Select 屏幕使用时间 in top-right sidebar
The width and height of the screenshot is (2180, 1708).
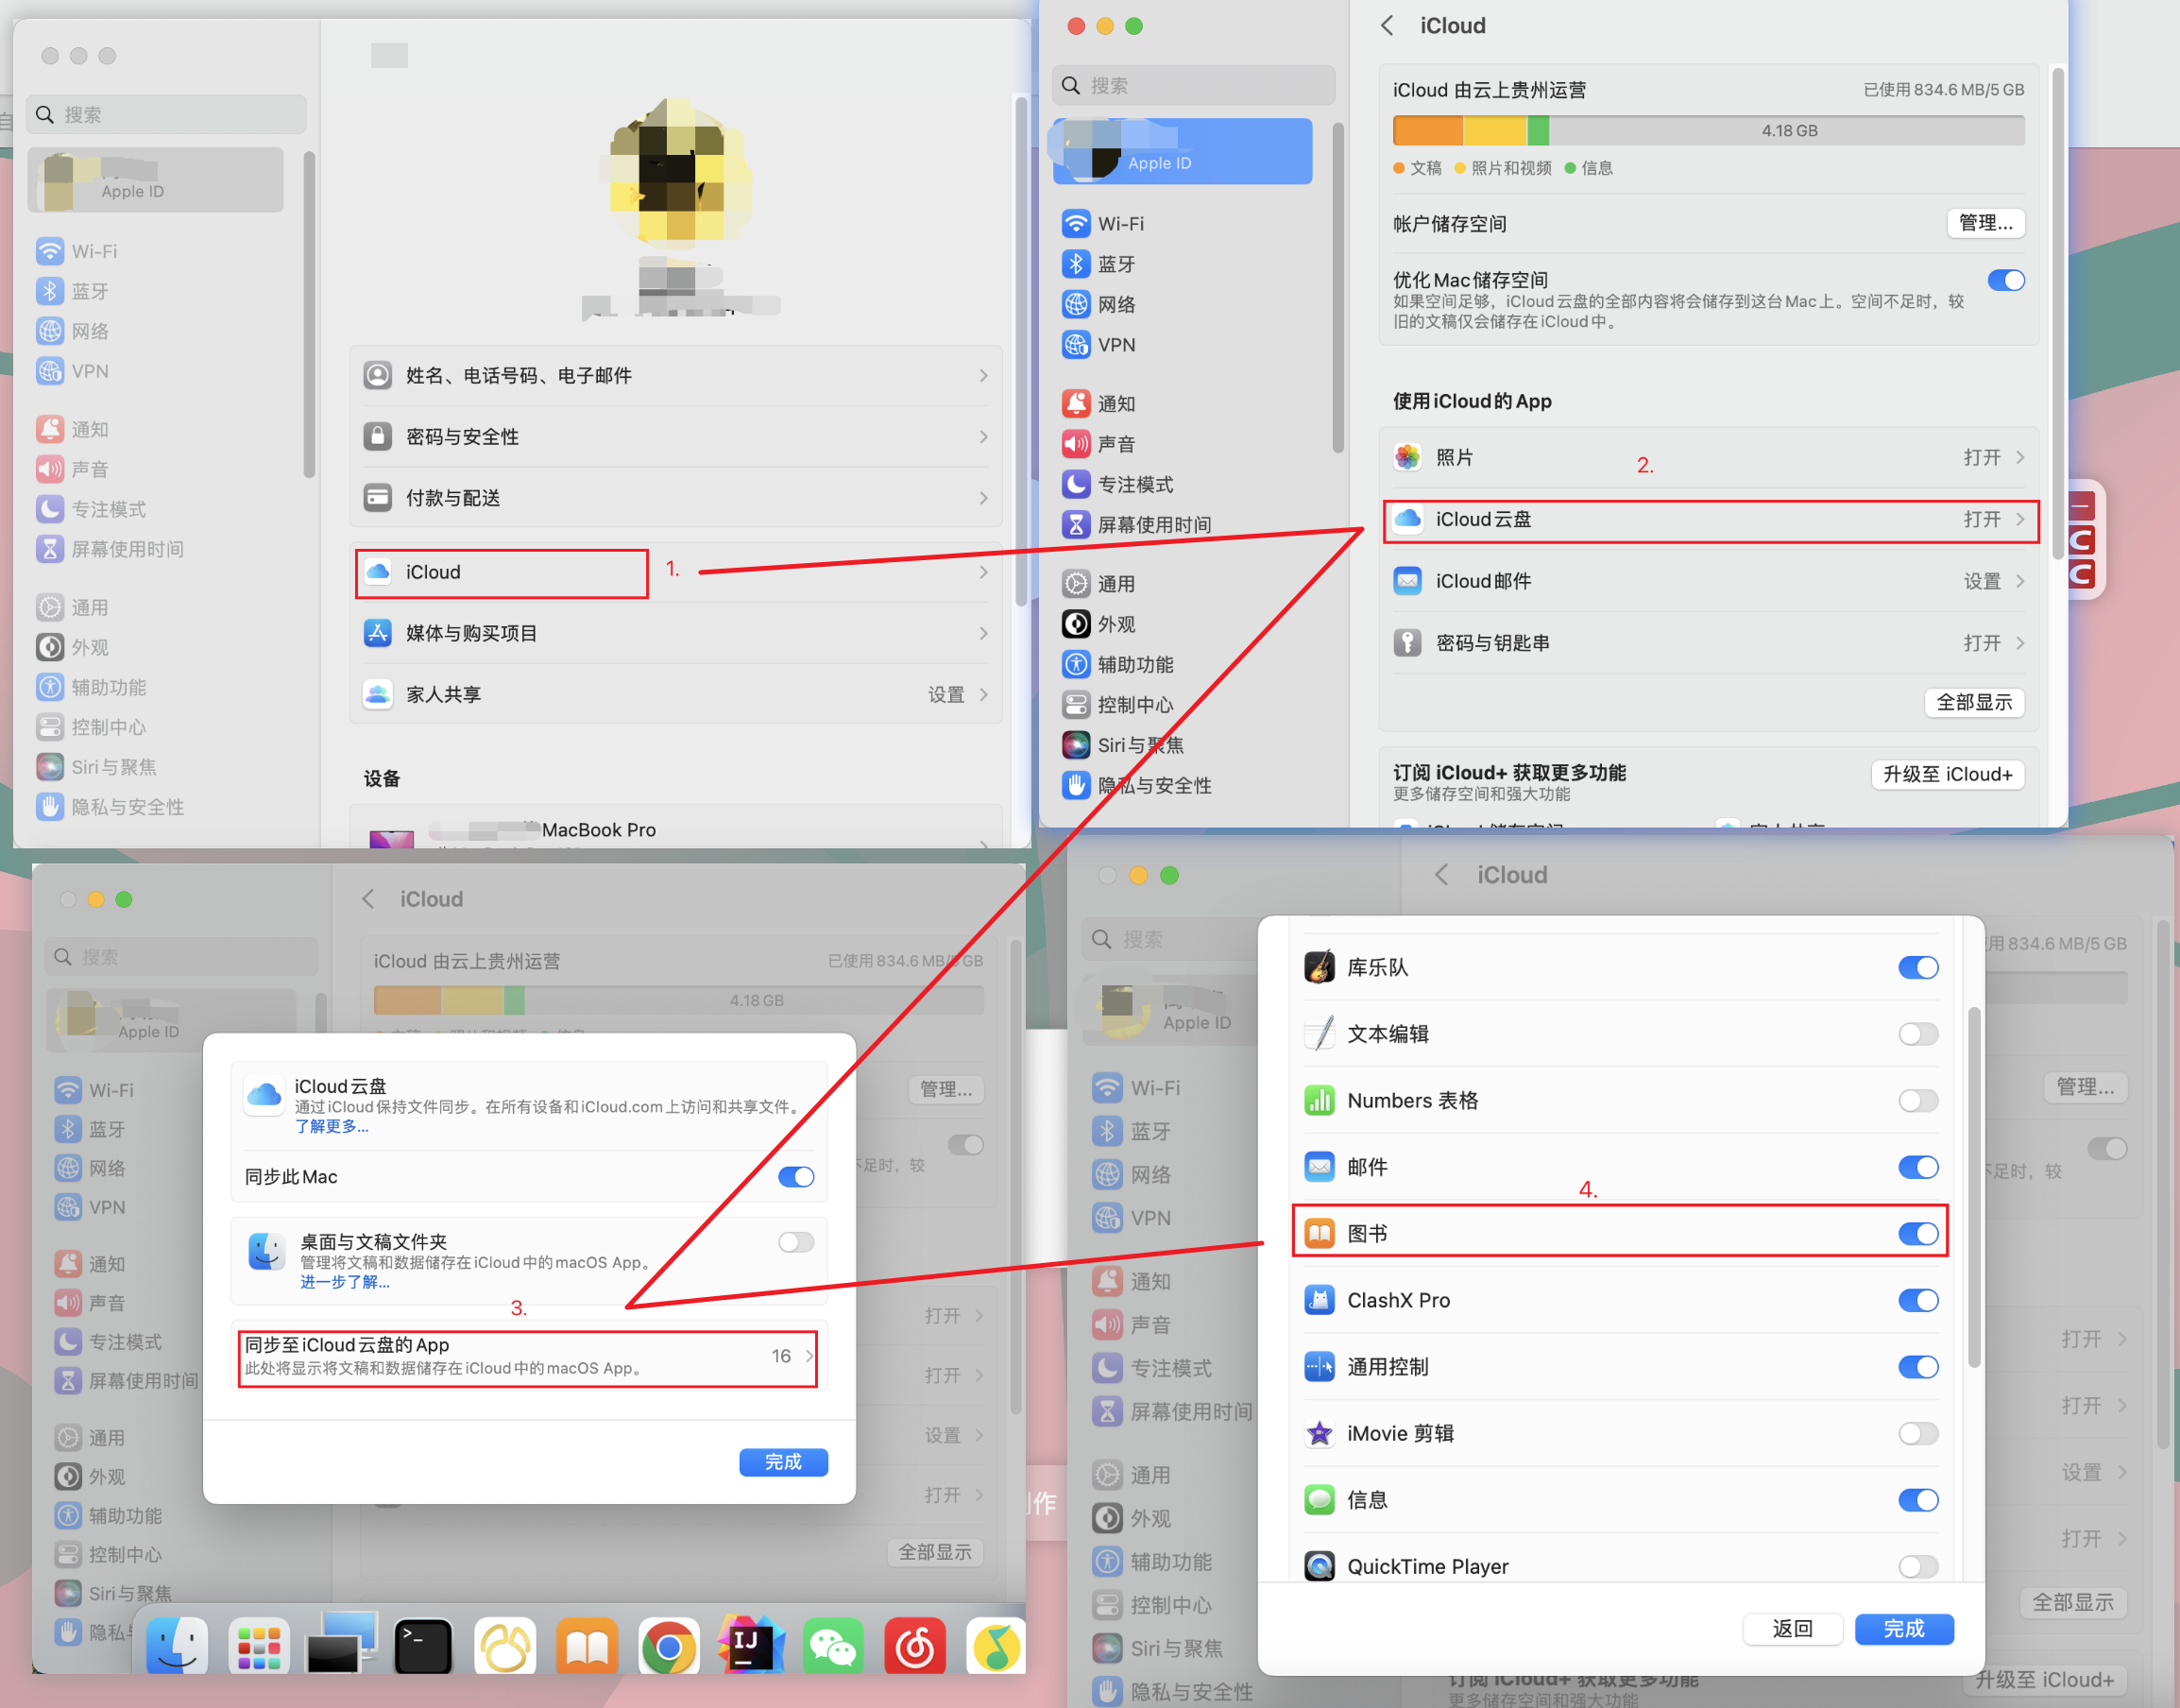coord(1153,524)
